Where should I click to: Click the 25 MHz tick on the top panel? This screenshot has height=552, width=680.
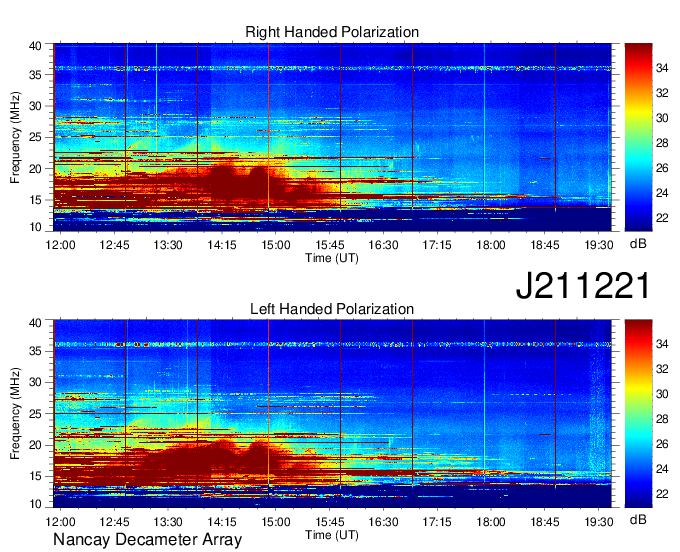coord(35,137)
